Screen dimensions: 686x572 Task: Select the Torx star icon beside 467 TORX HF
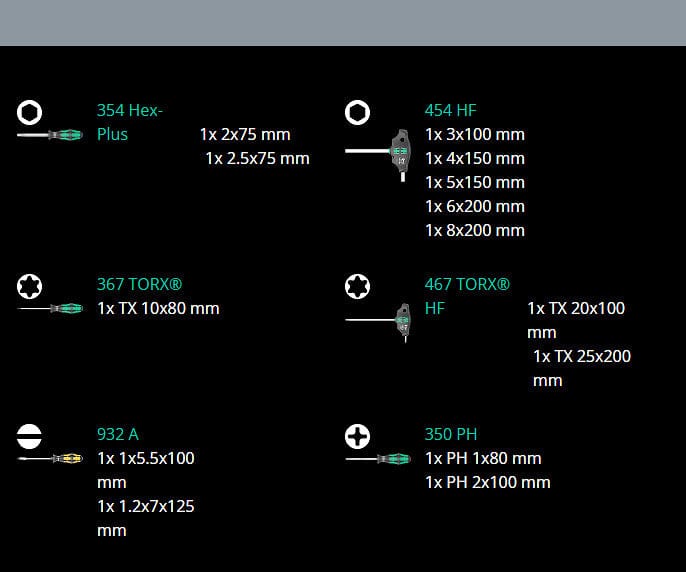point(357,286)
